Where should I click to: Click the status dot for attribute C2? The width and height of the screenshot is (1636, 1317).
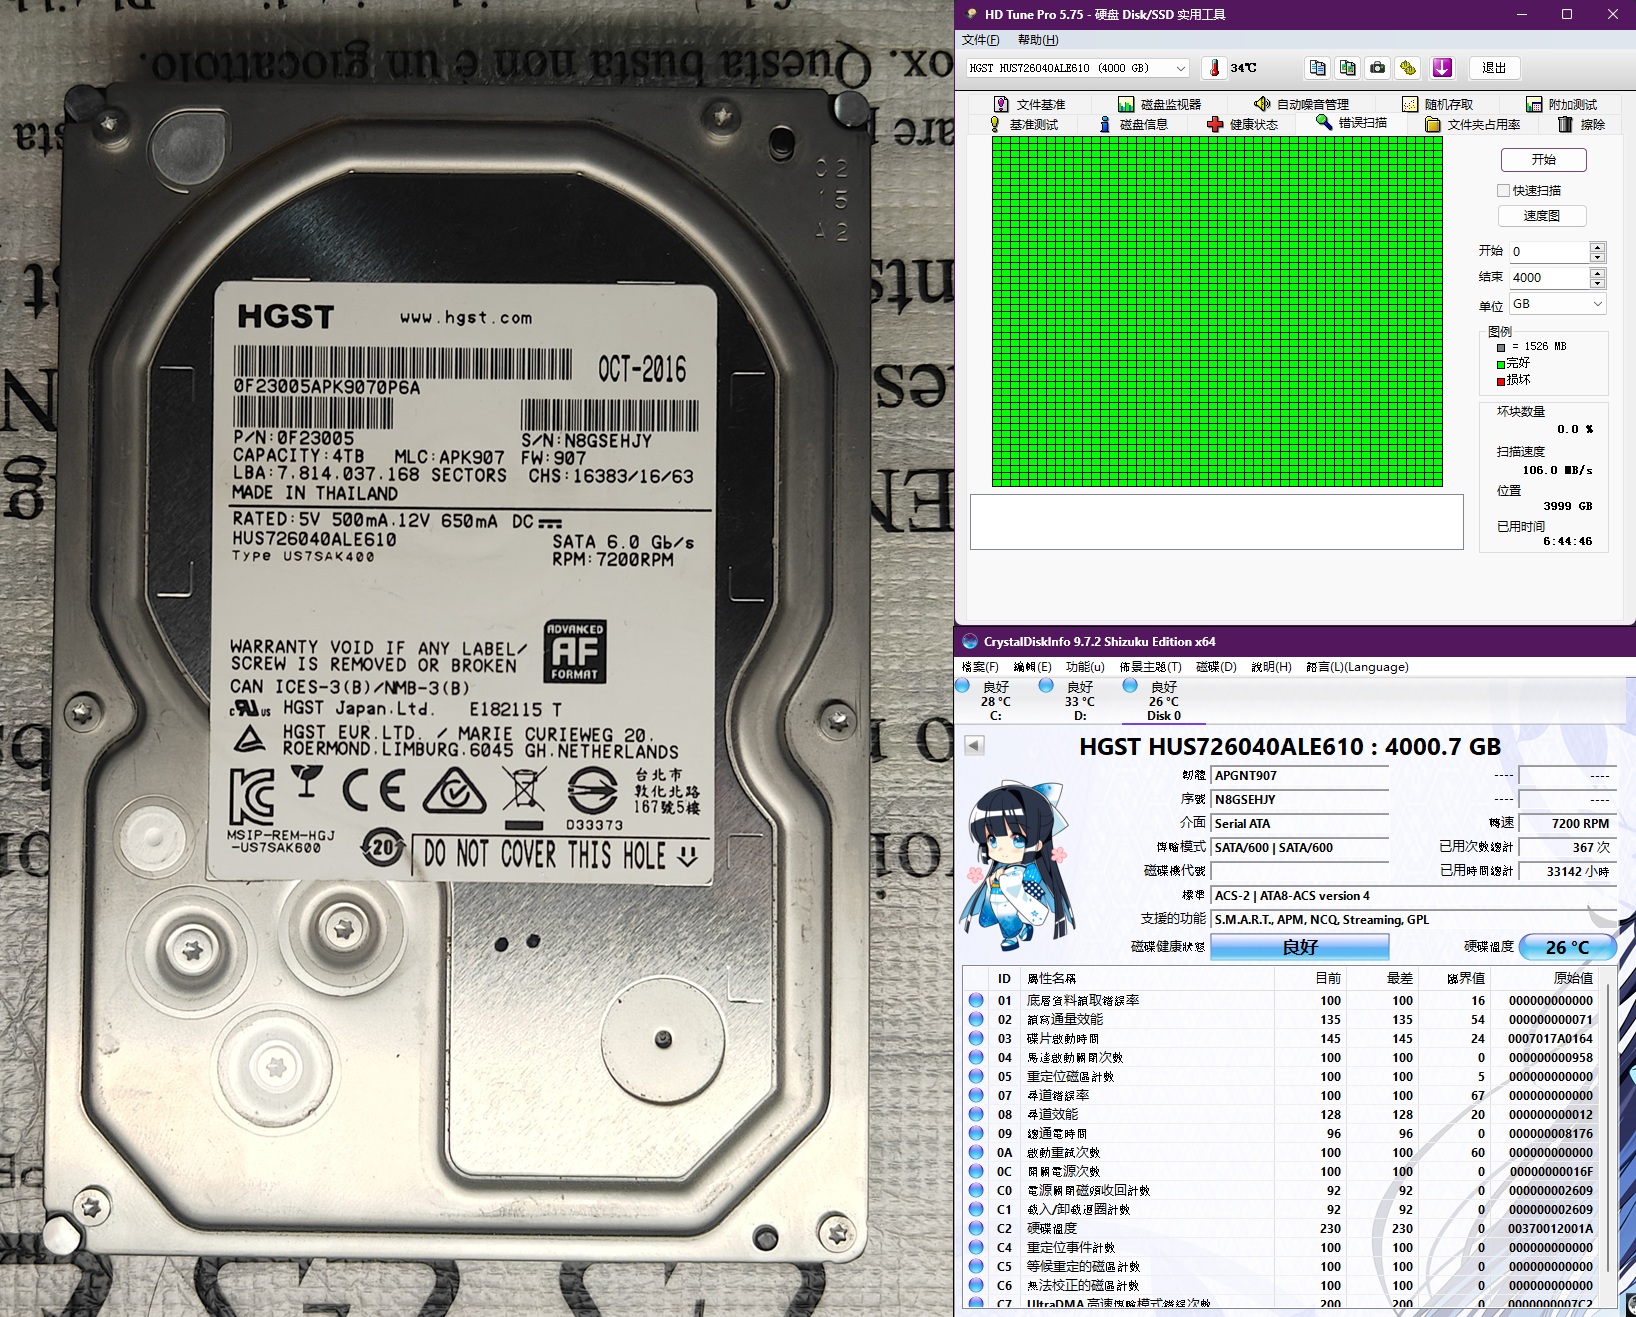pos(976,1228)
